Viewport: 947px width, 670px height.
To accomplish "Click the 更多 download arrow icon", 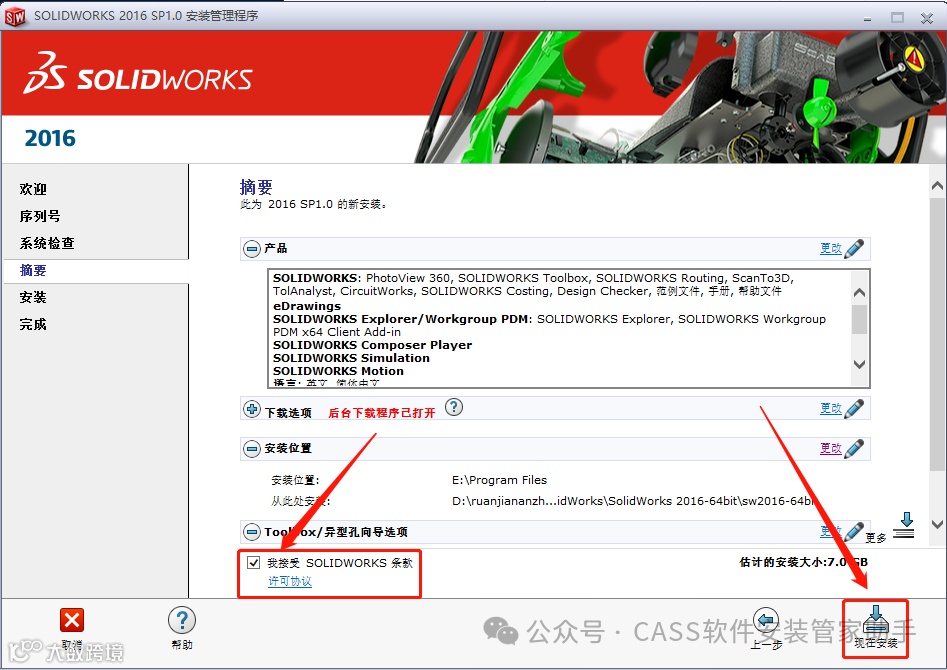I will point(904,526).
